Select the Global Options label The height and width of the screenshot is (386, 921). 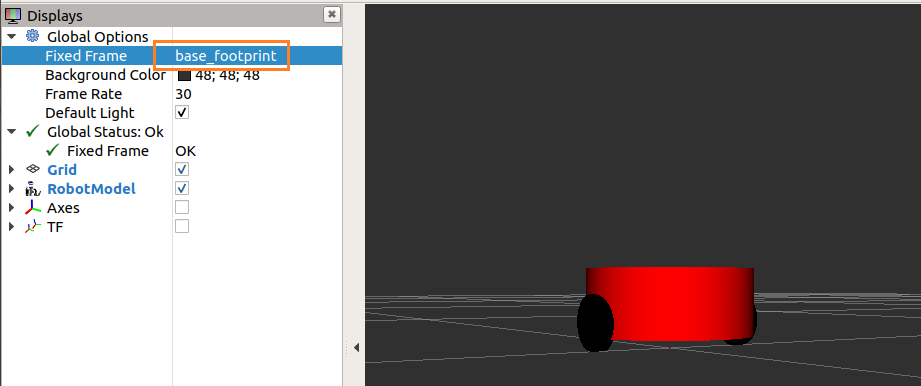tap(98, 36)
